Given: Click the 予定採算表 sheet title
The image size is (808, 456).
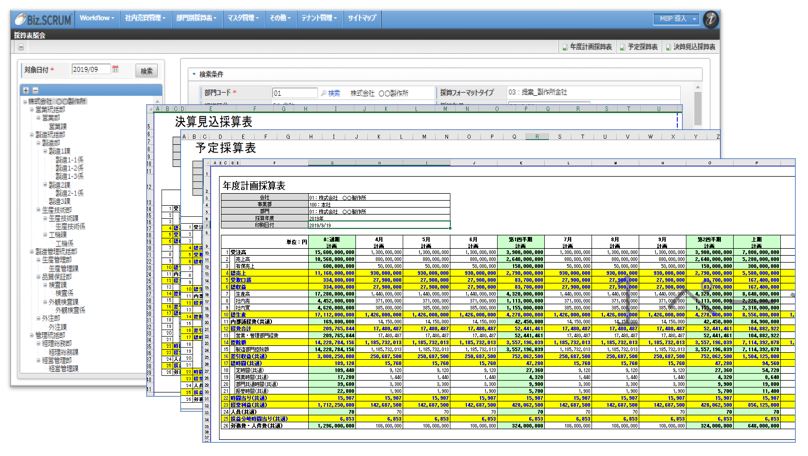Looking at the screenshot, I should pos(225,148).
